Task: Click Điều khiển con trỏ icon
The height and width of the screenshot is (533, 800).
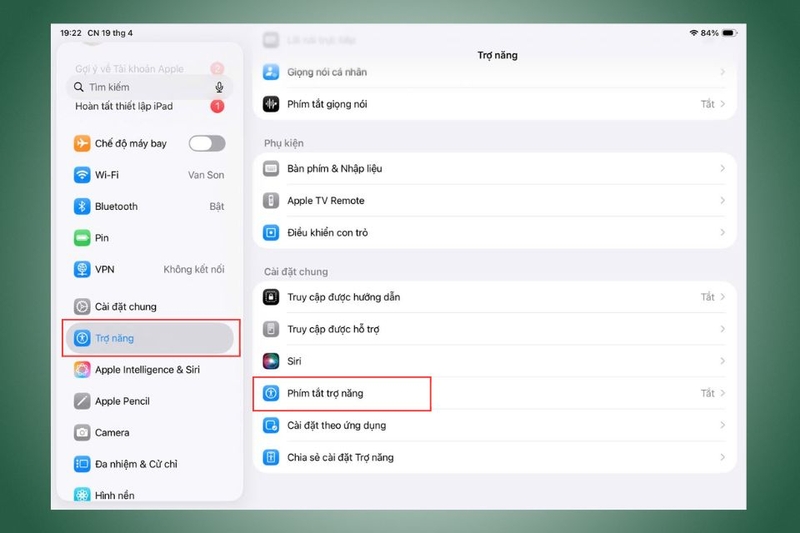Action: (x=271, y=233)
